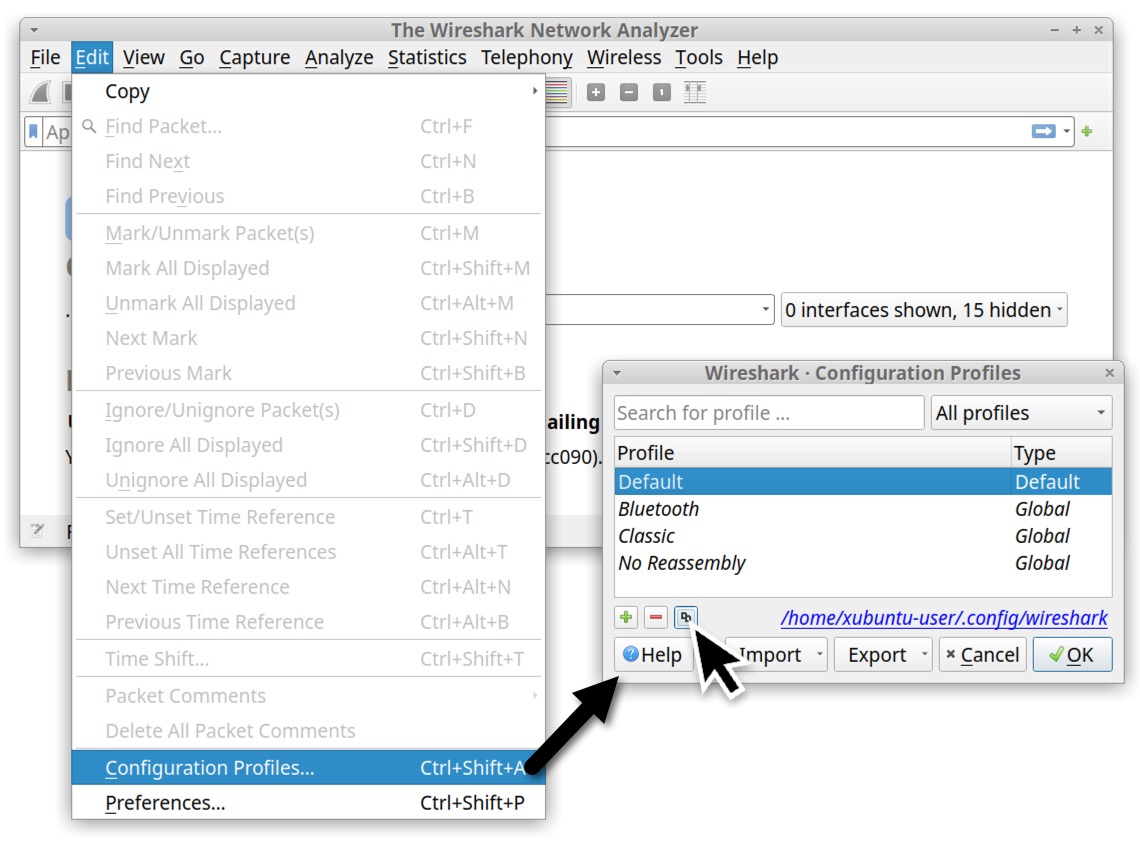Copy the selected profile icon
This screenshot has width=1140, height=841.
(685, 618)
